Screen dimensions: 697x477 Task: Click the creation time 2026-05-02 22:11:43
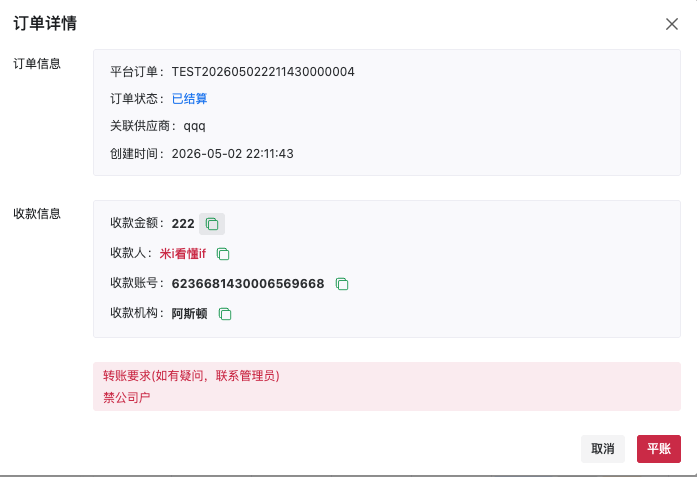232,154
